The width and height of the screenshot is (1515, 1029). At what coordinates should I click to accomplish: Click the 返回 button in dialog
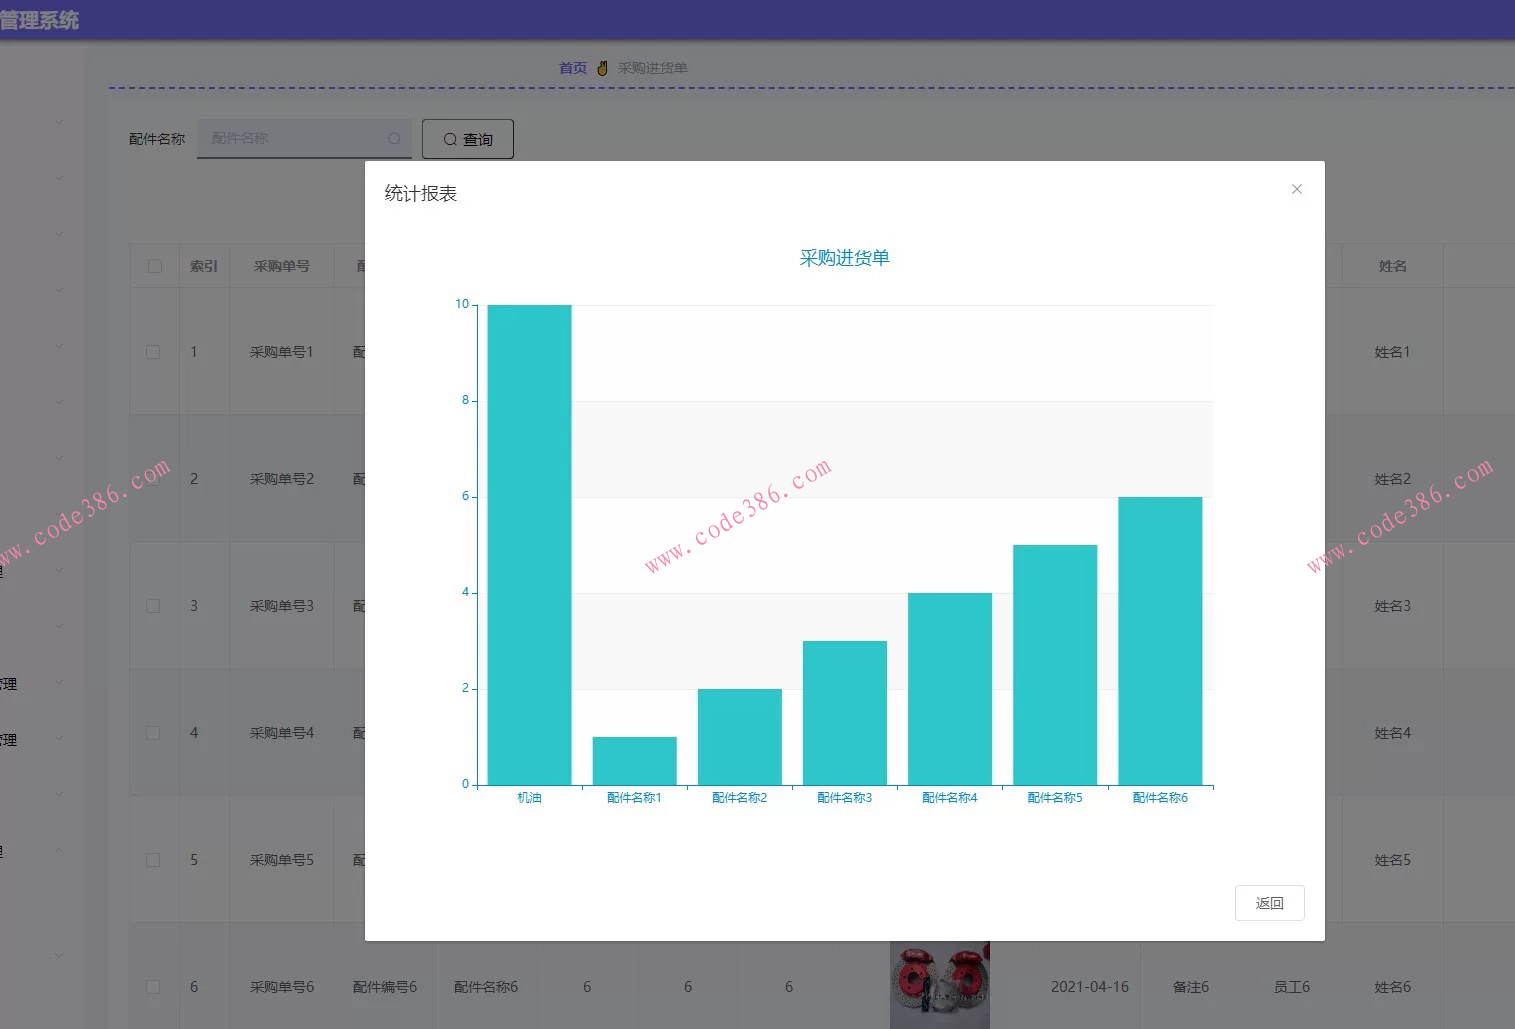1269,903
